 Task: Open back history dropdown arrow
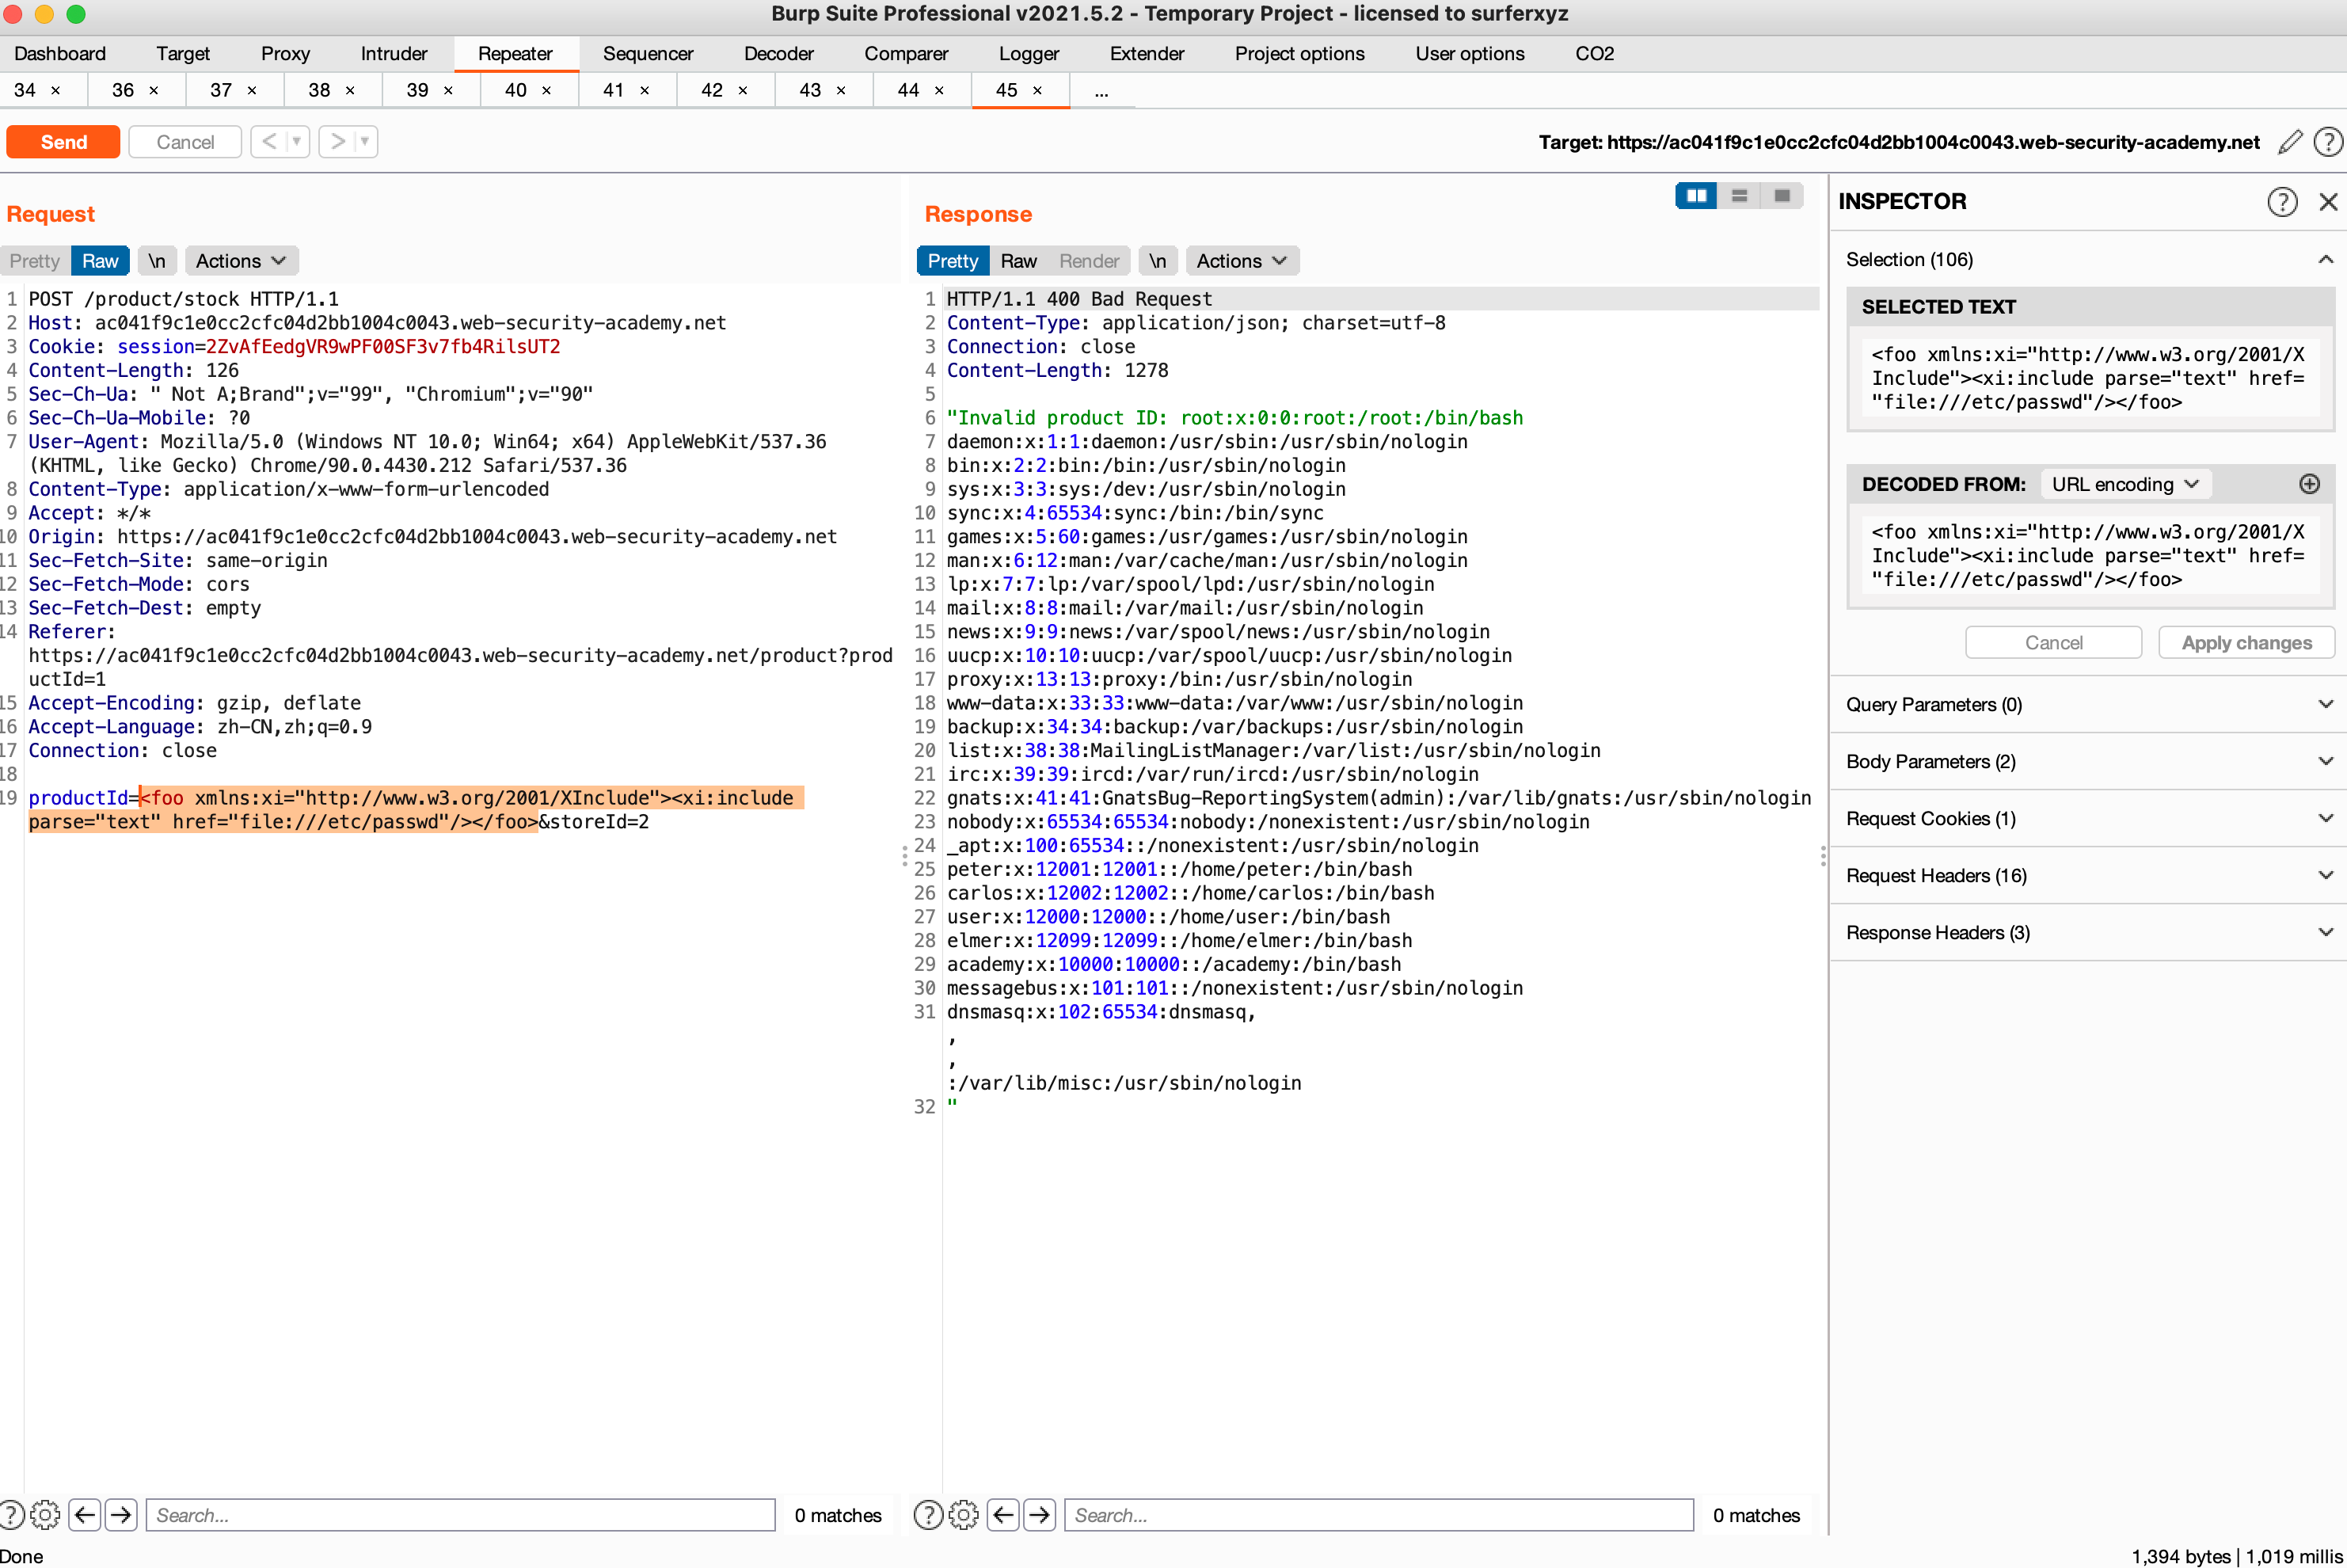coord(297,142)
